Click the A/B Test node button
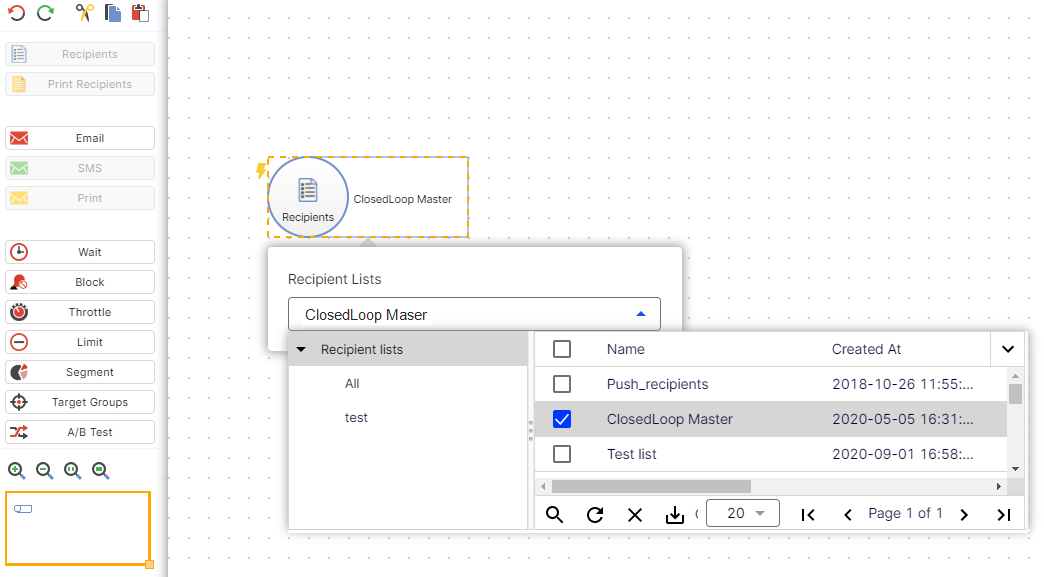Screen dimensions: 1044x577 coord(81,432)
